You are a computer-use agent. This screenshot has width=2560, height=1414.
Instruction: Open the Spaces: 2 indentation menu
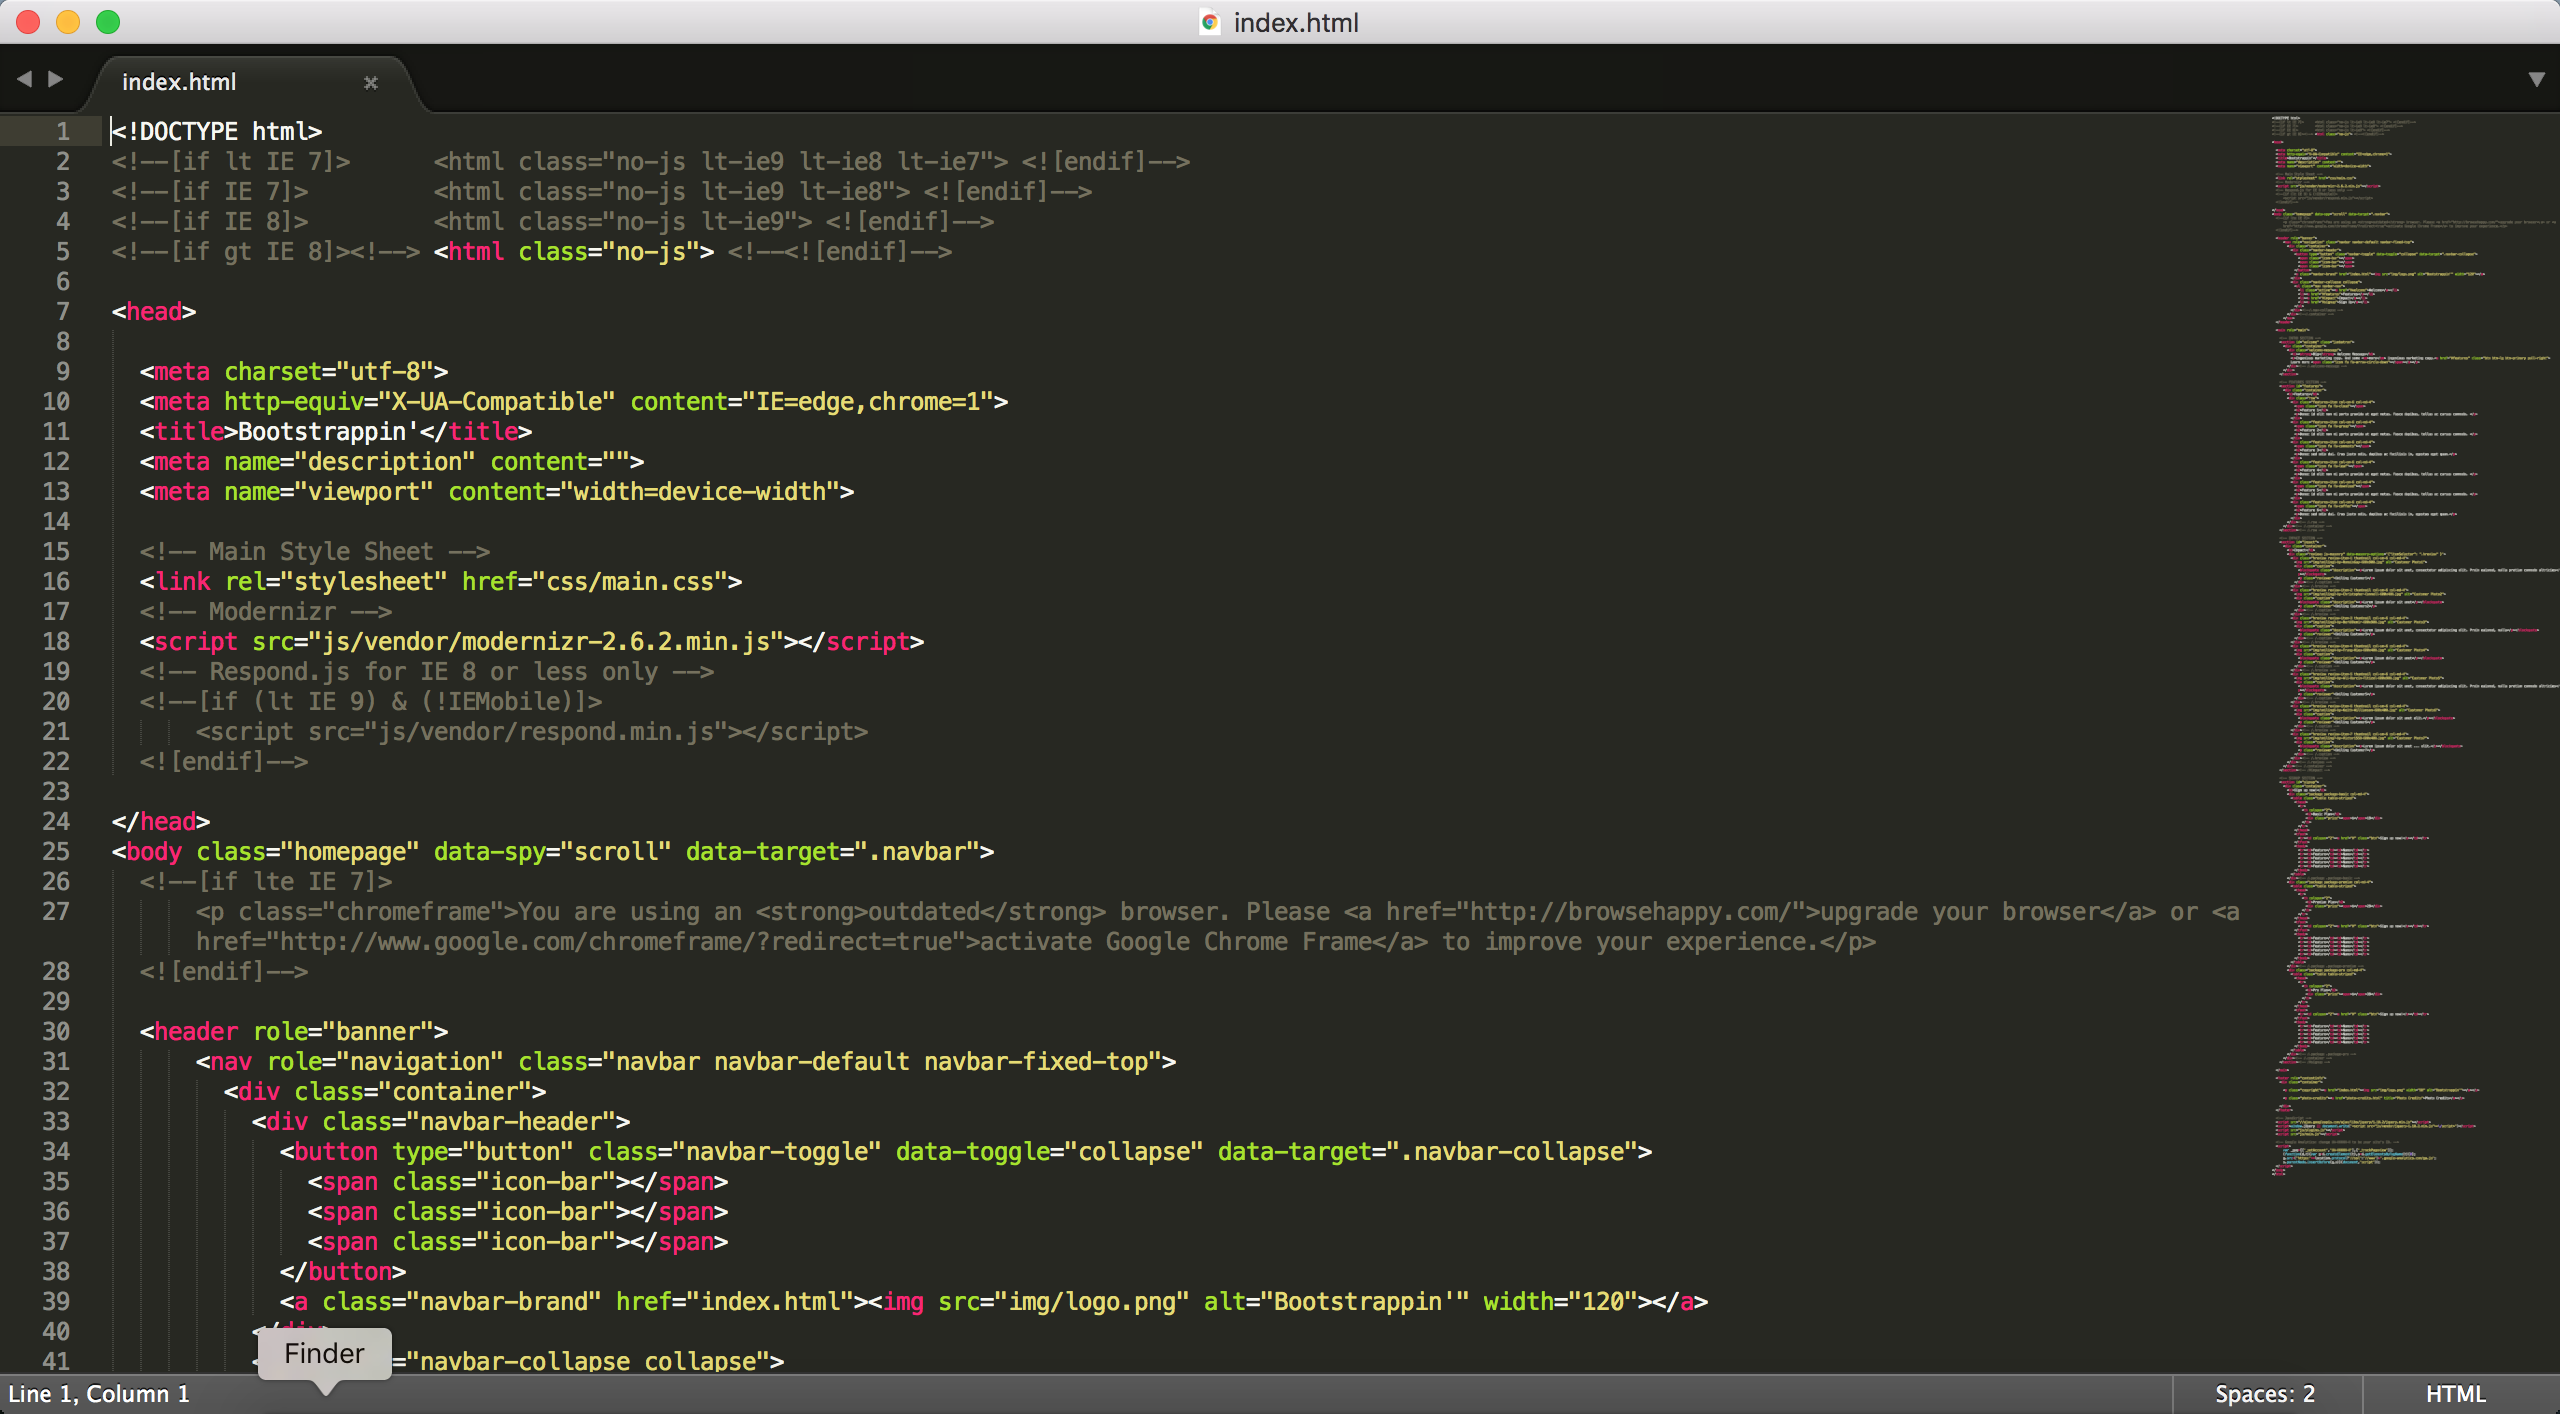point(2264,1393)
